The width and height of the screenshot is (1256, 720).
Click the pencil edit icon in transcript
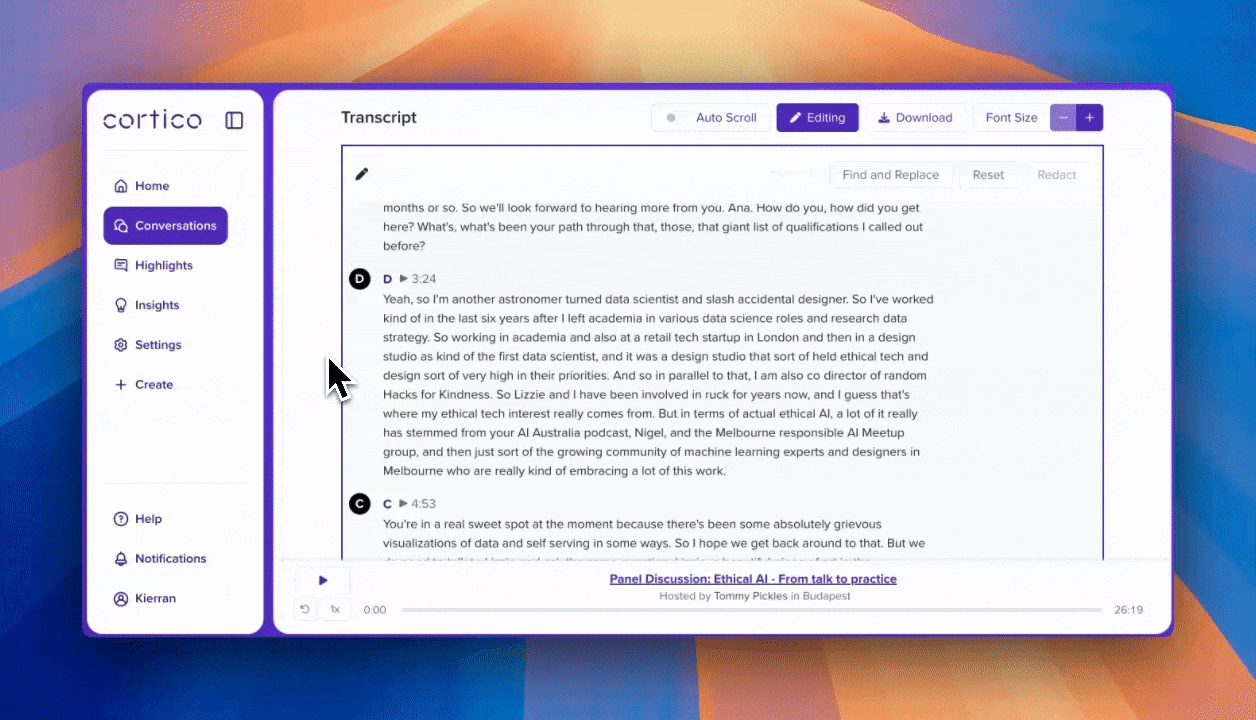tap(362, 174)
